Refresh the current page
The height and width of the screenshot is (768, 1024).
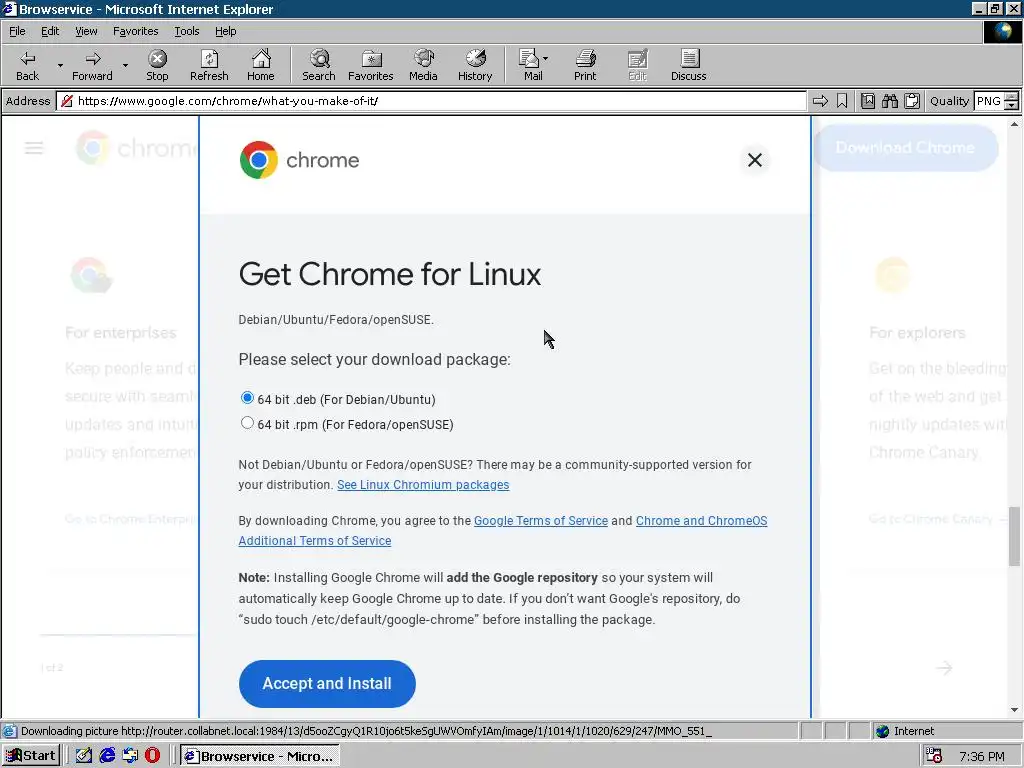[x=209, y=65]
